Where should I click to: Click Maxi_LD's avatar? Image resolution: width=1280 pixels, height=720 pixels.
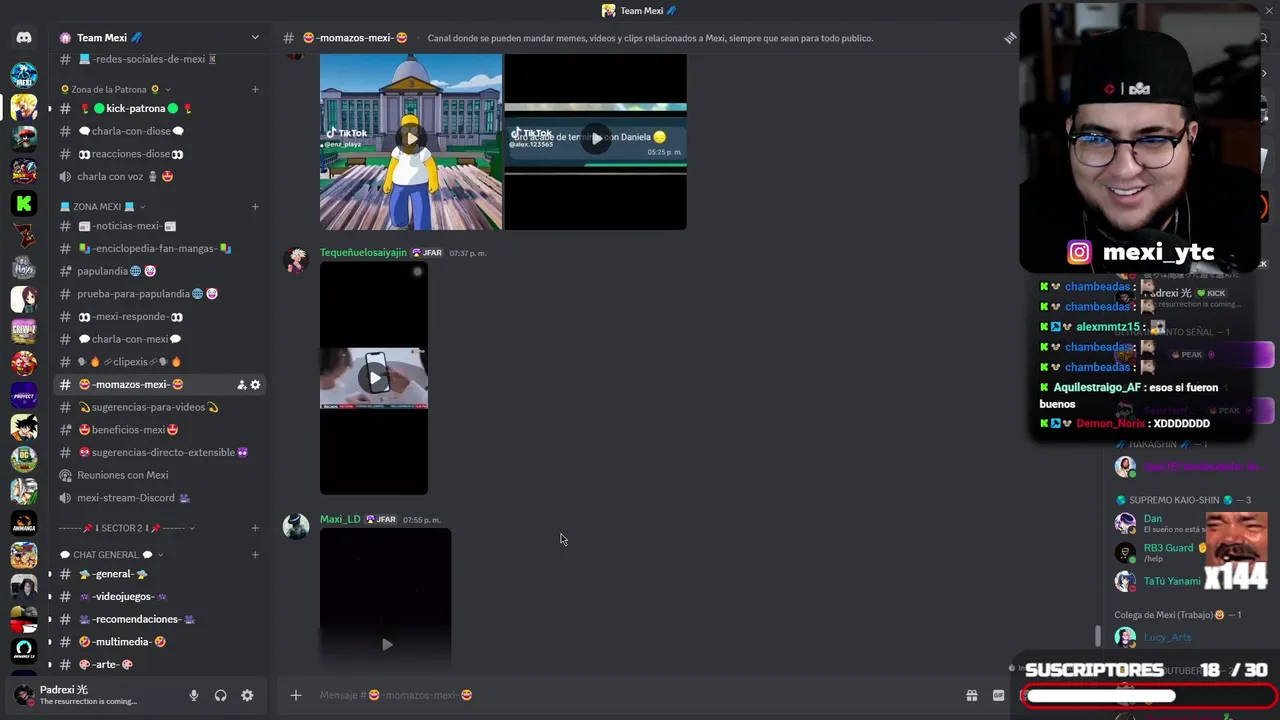(296, 527)
